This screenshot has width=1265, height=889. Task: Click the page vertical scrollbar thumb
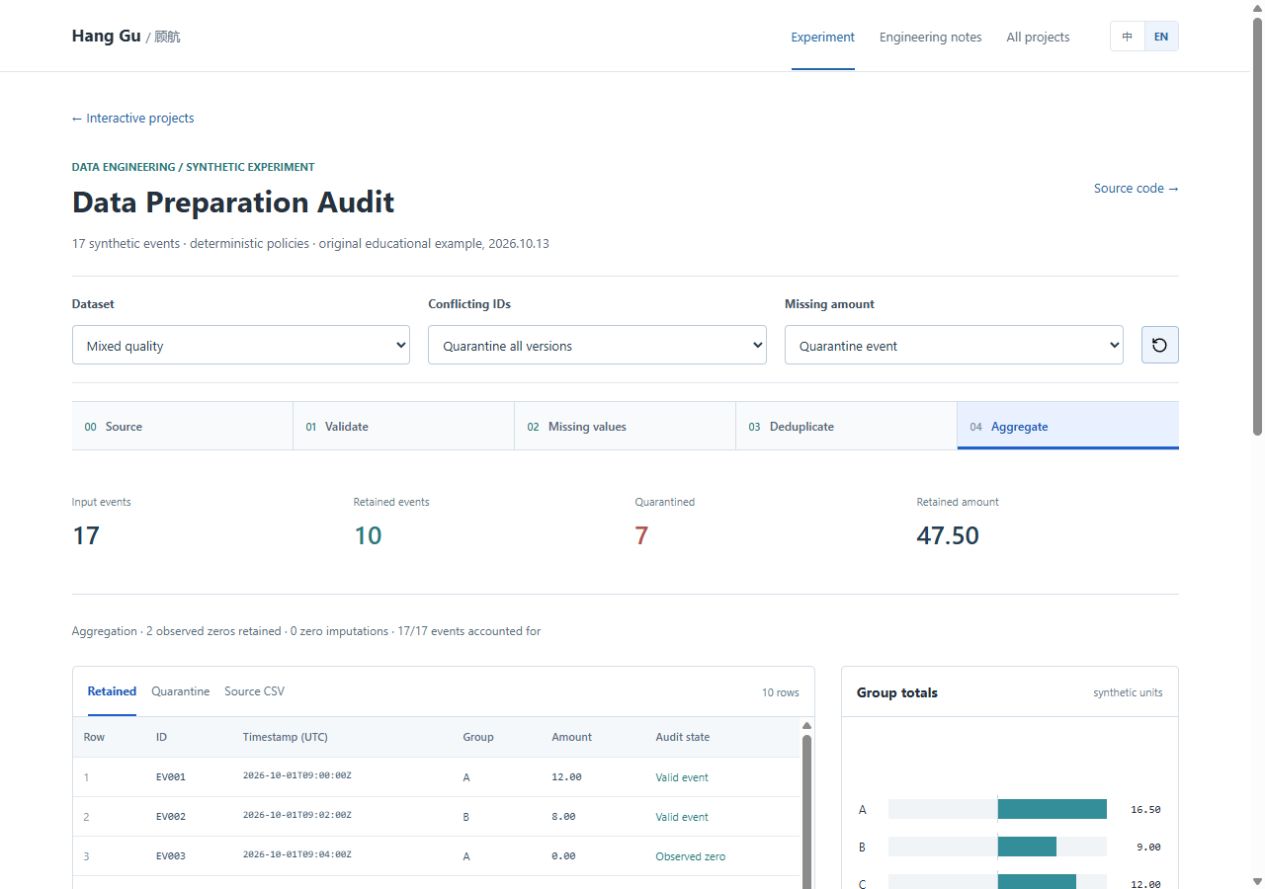tap(1257, 226)
